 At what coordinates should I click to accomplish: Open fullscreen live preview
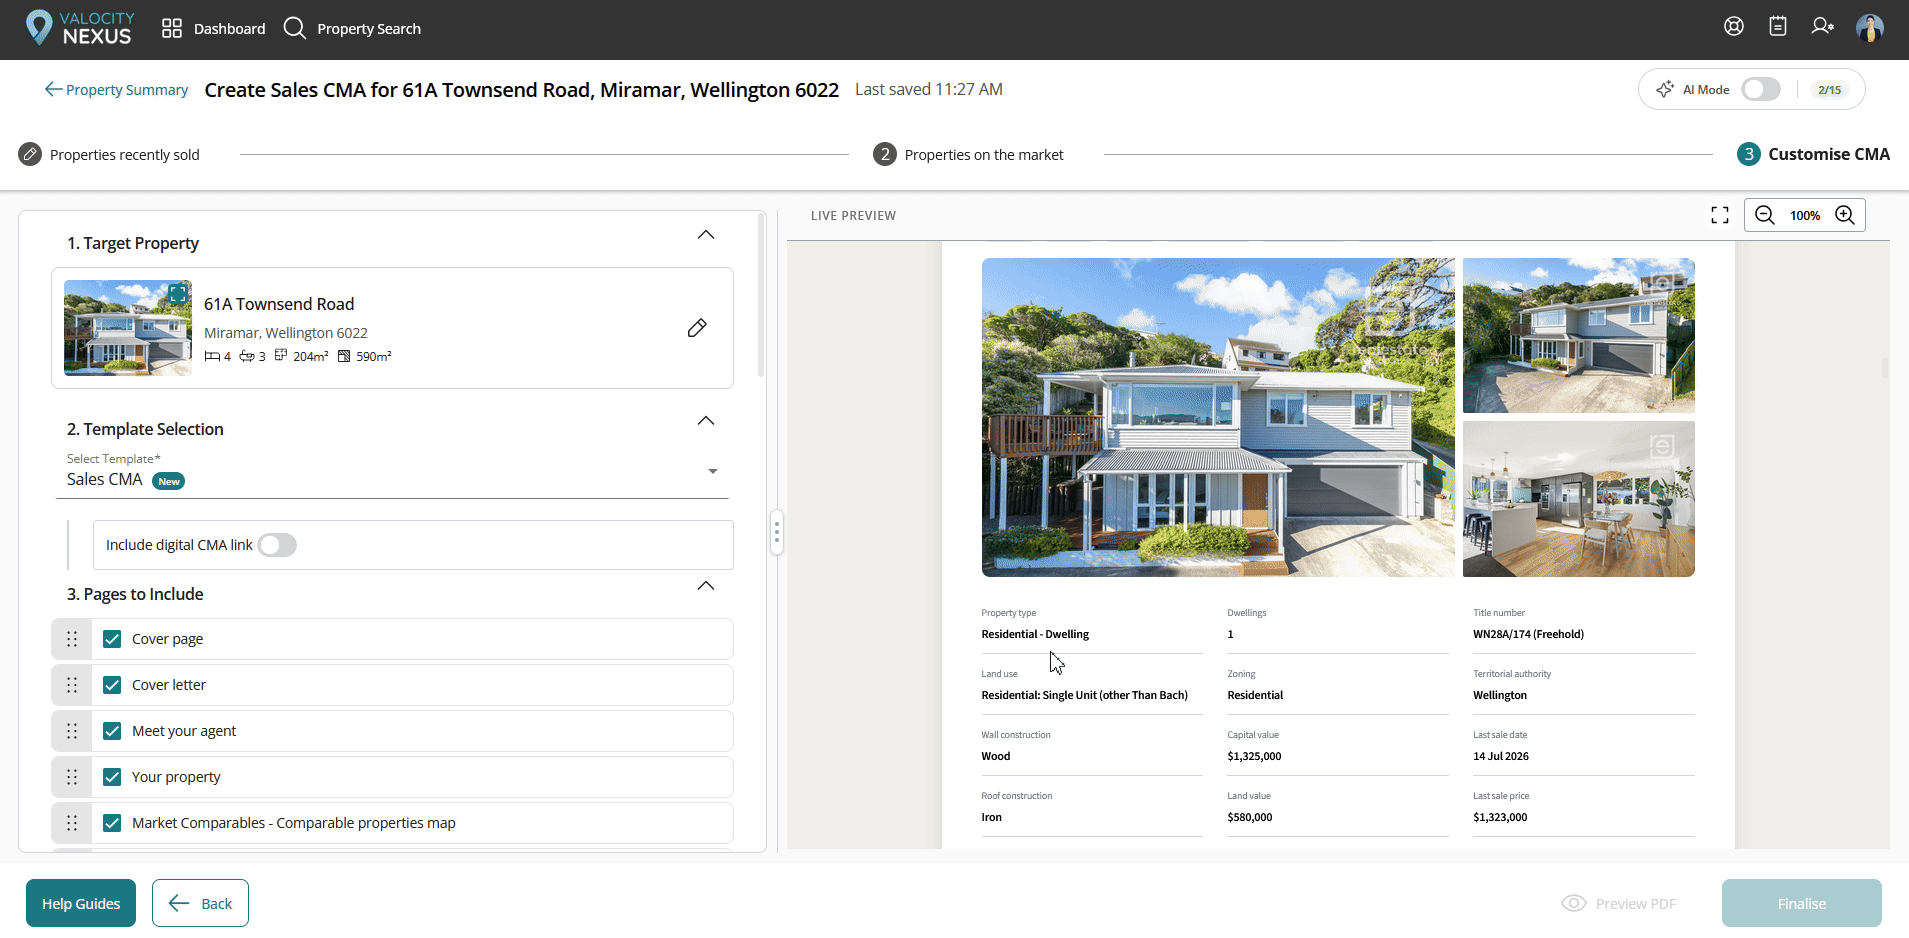(x=1720, y=215)
